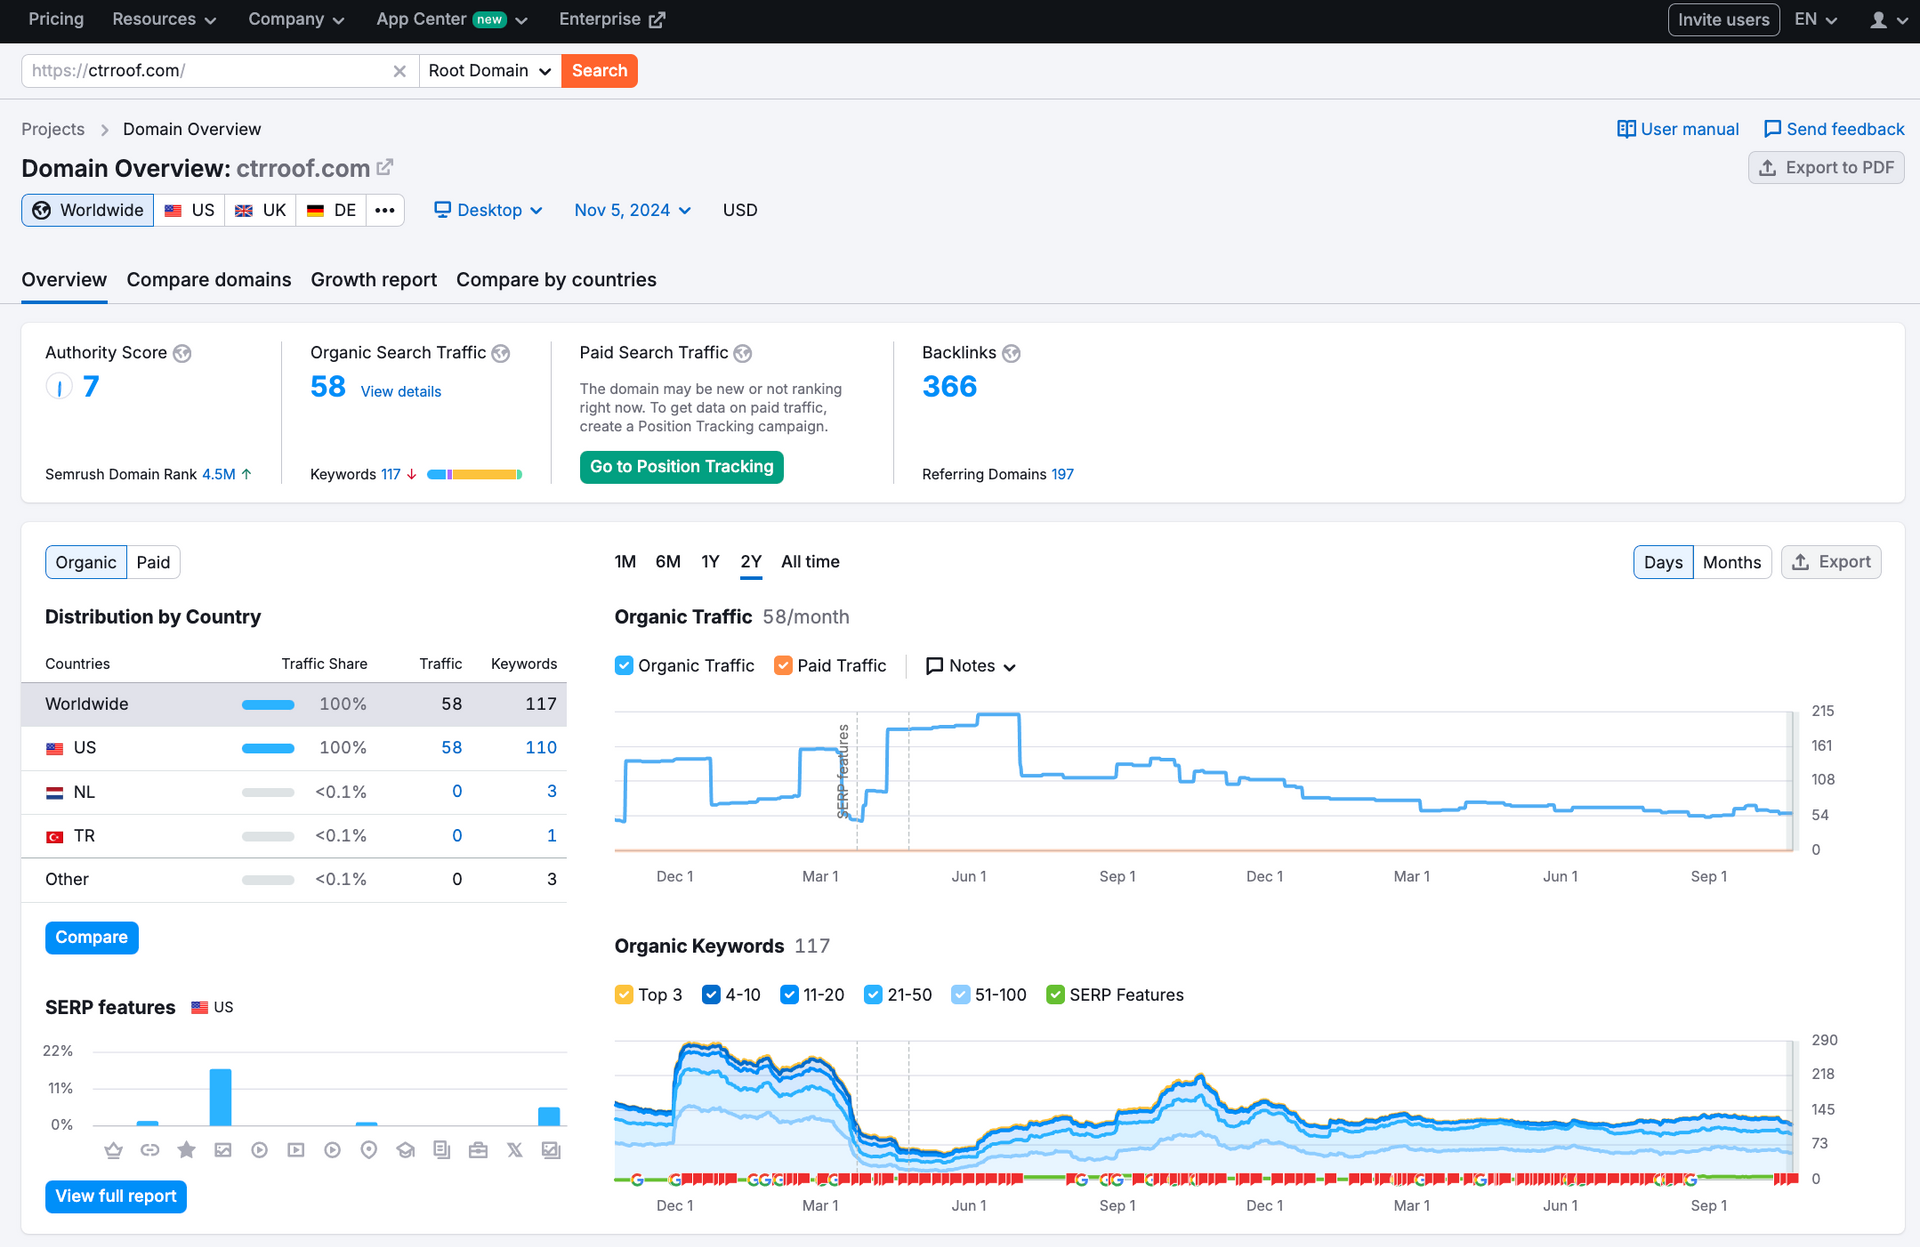1920x1247 pixels.
Task: Click the blue Compare button
Action: click(x=92, y=938)
